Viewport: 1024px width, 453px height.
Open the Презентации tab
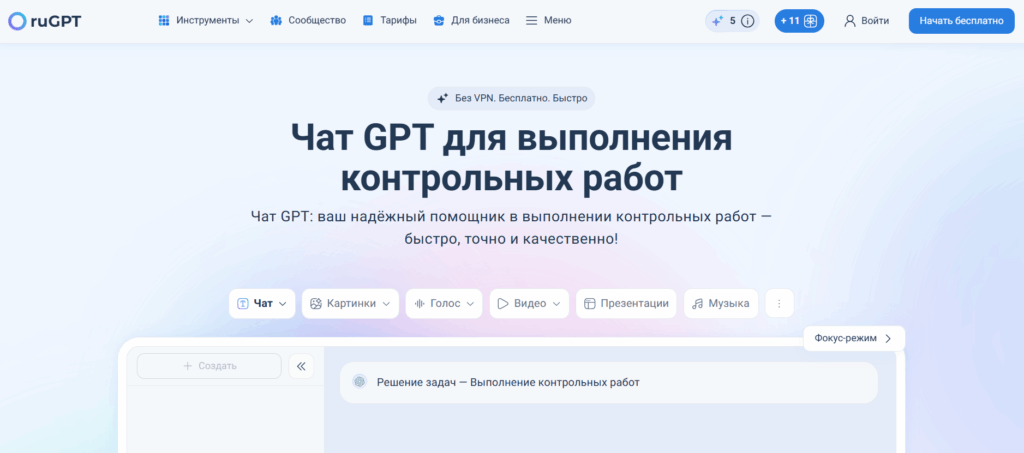[x=626, y=304]
